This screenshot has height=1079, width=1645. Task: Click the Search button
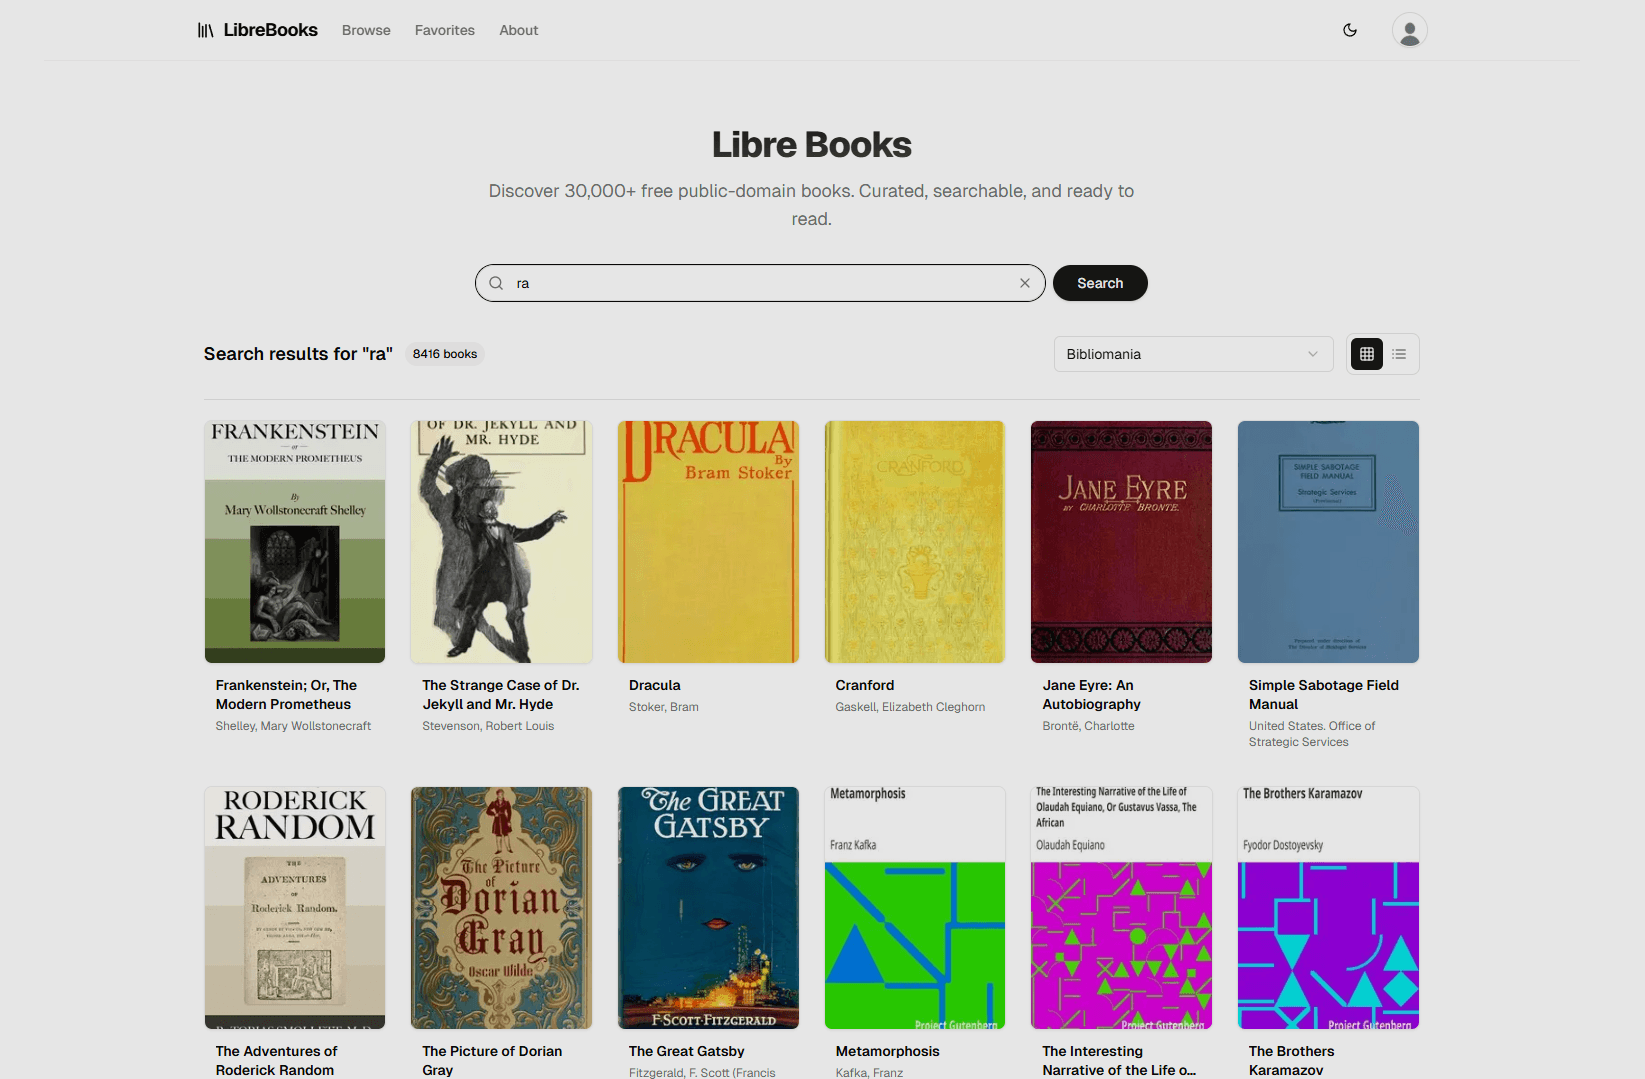1100,283
